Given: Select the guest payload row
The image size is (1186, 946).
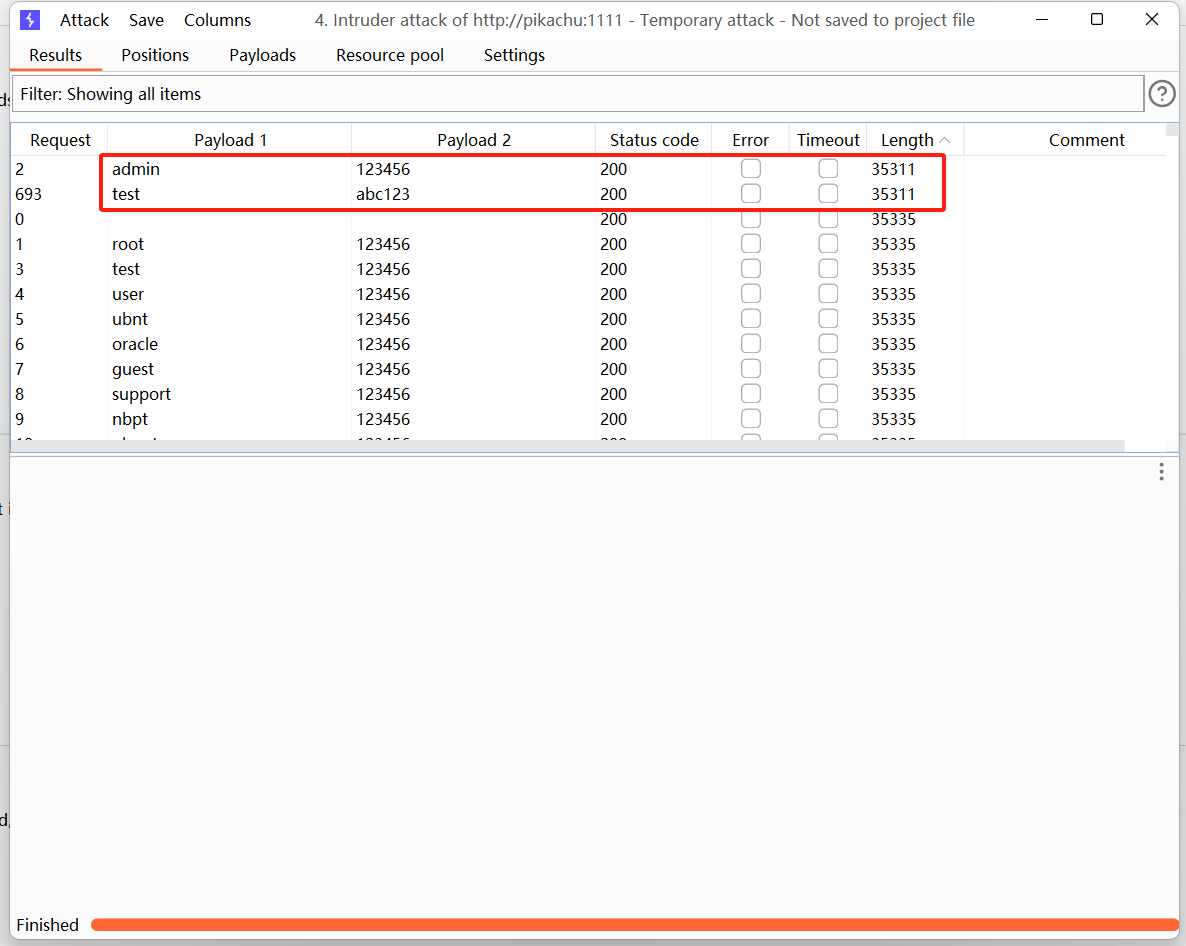Looking at the screenshot, I should 589,369.
